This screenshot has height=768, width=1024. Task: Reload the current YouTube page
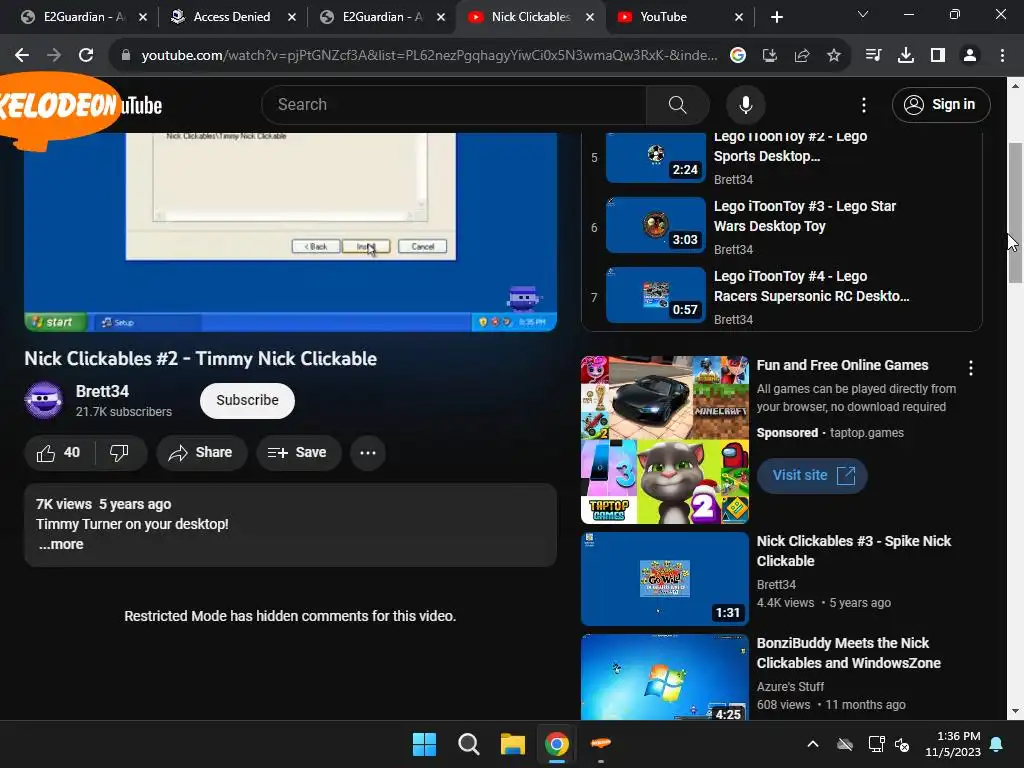86,56
